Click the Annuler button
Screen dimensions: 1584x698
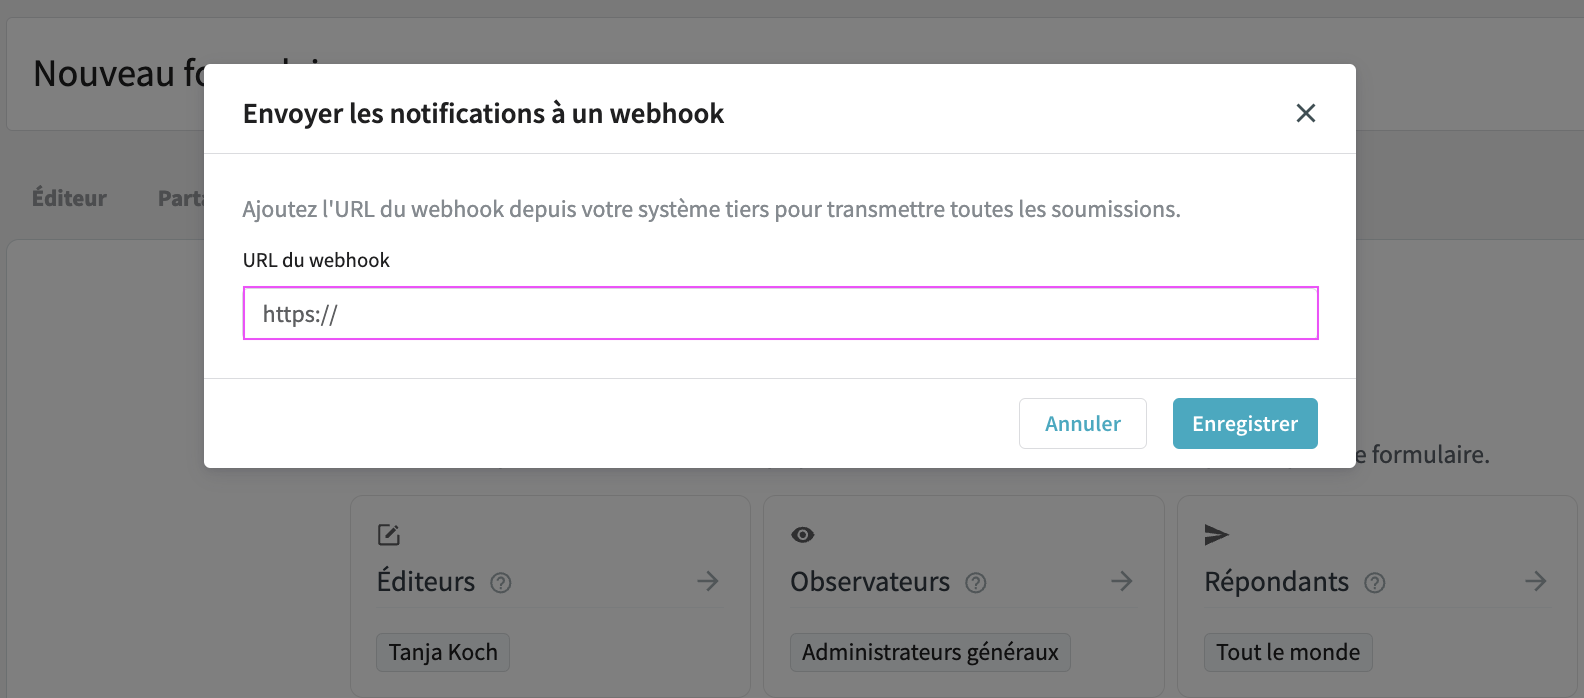coord(1082,423)
